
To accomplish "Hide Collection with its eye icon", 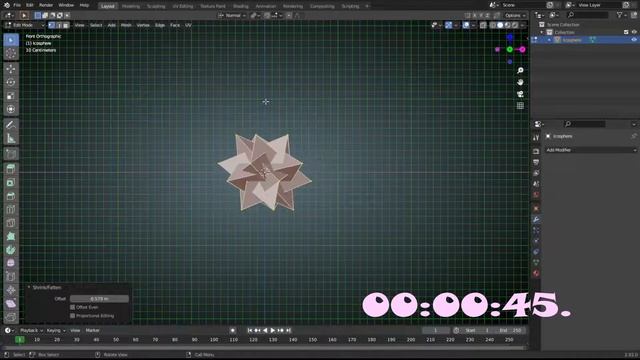I will click(634, 32).
